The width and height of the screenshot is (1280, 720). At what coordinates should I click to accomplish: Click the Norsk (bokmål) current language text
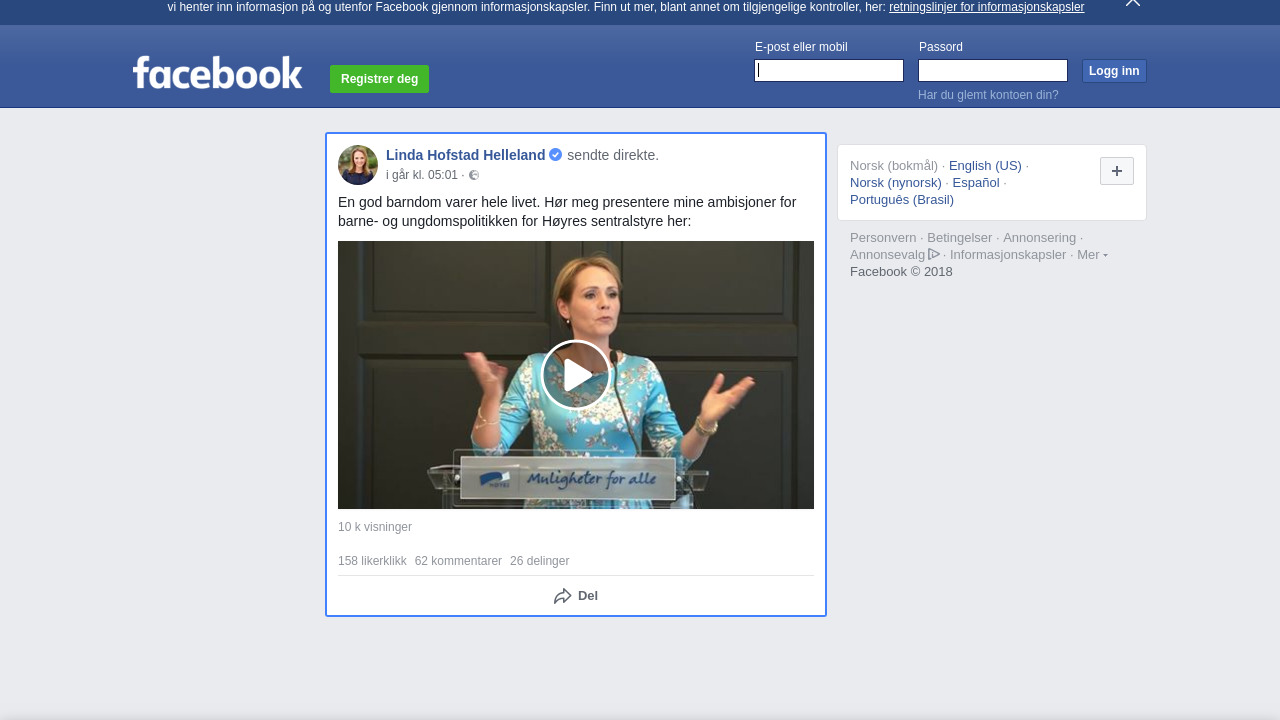pyautogui.click(x=894, y=166)
